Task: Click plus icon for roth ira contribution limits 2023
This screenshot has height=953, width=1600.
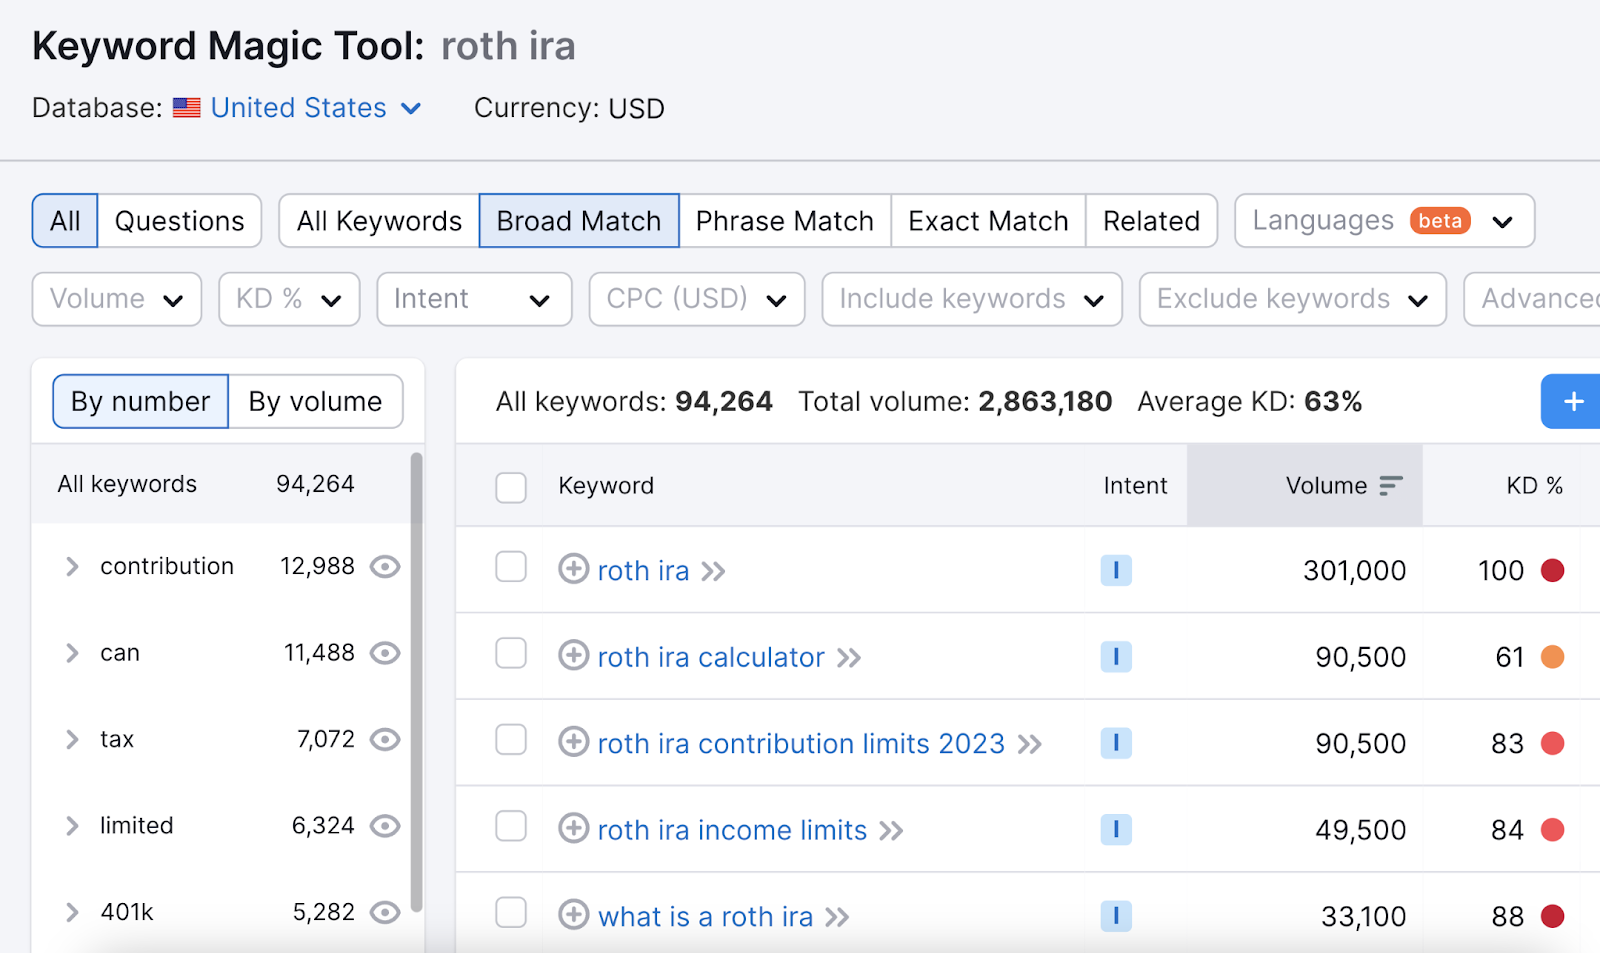Action: pyautogui.click(x=573, y=742)
